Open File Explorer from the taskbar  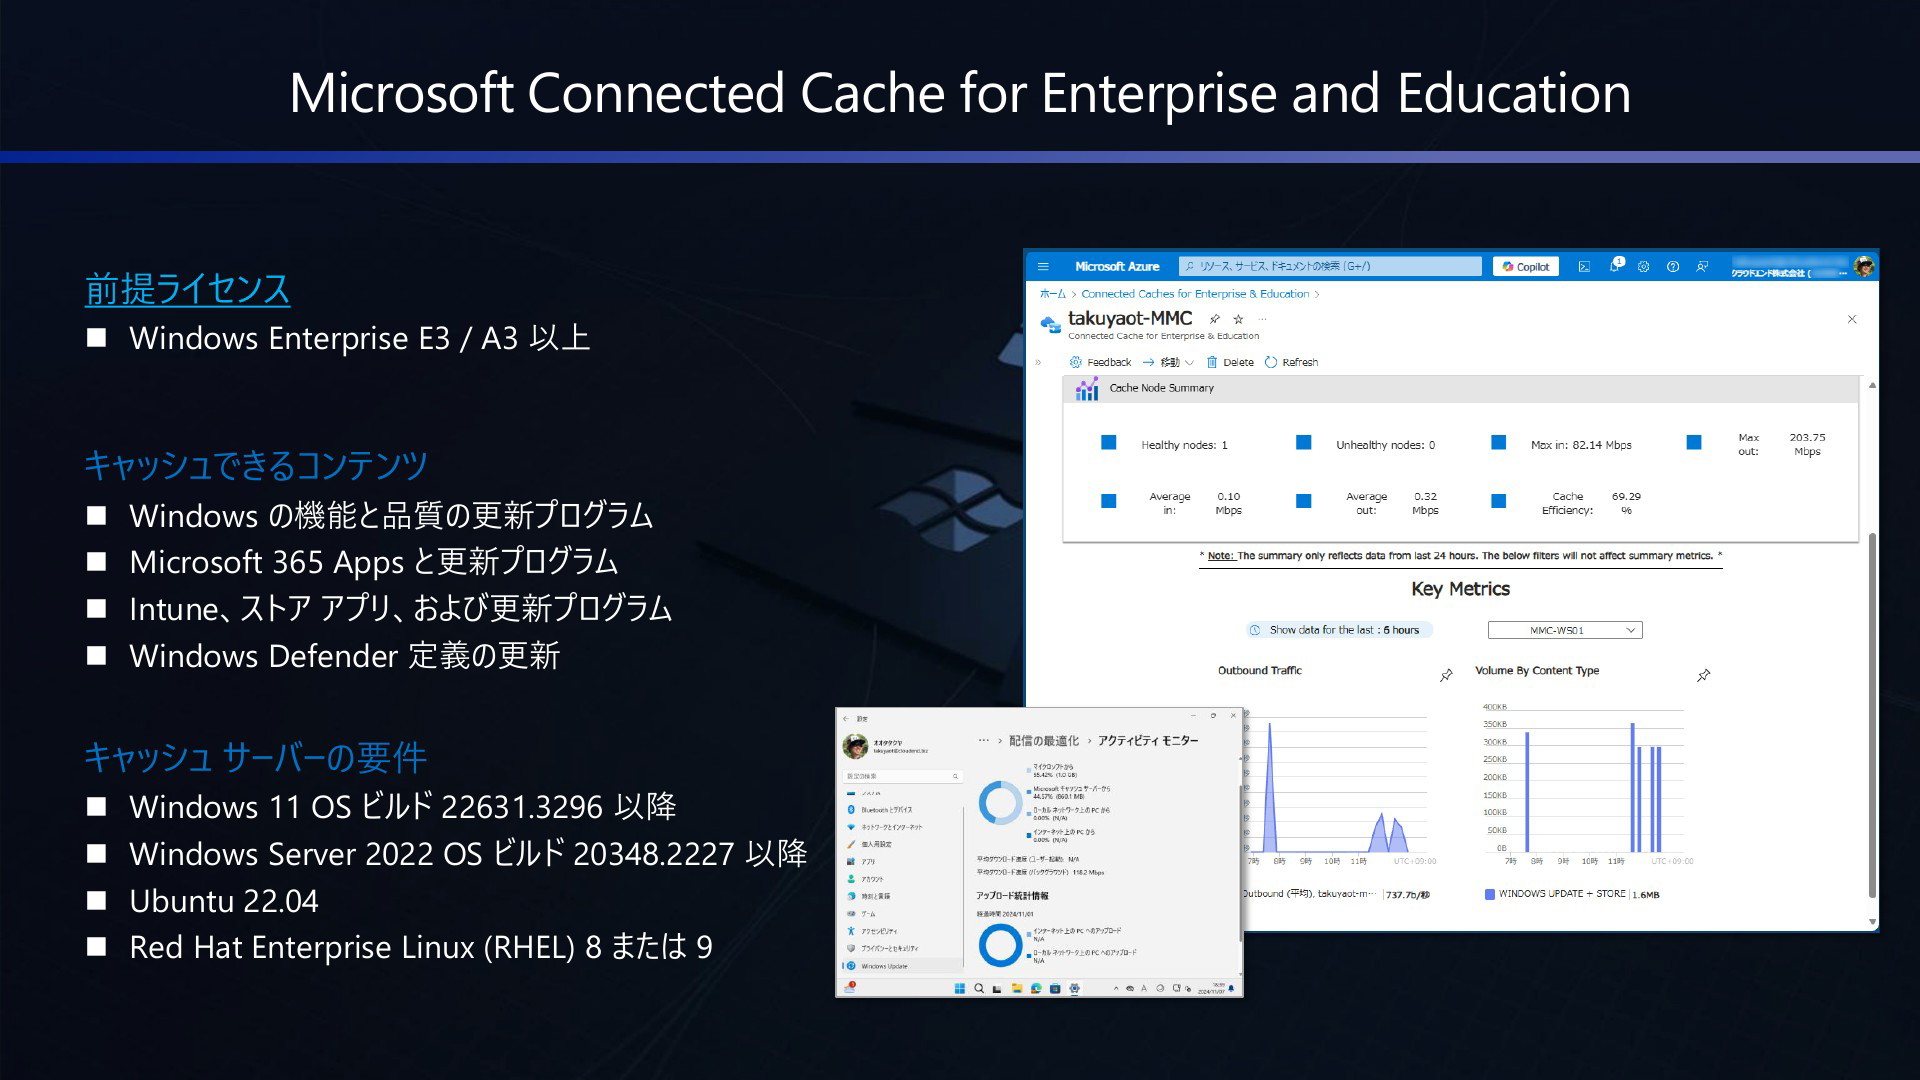(x=1017, y=988)
